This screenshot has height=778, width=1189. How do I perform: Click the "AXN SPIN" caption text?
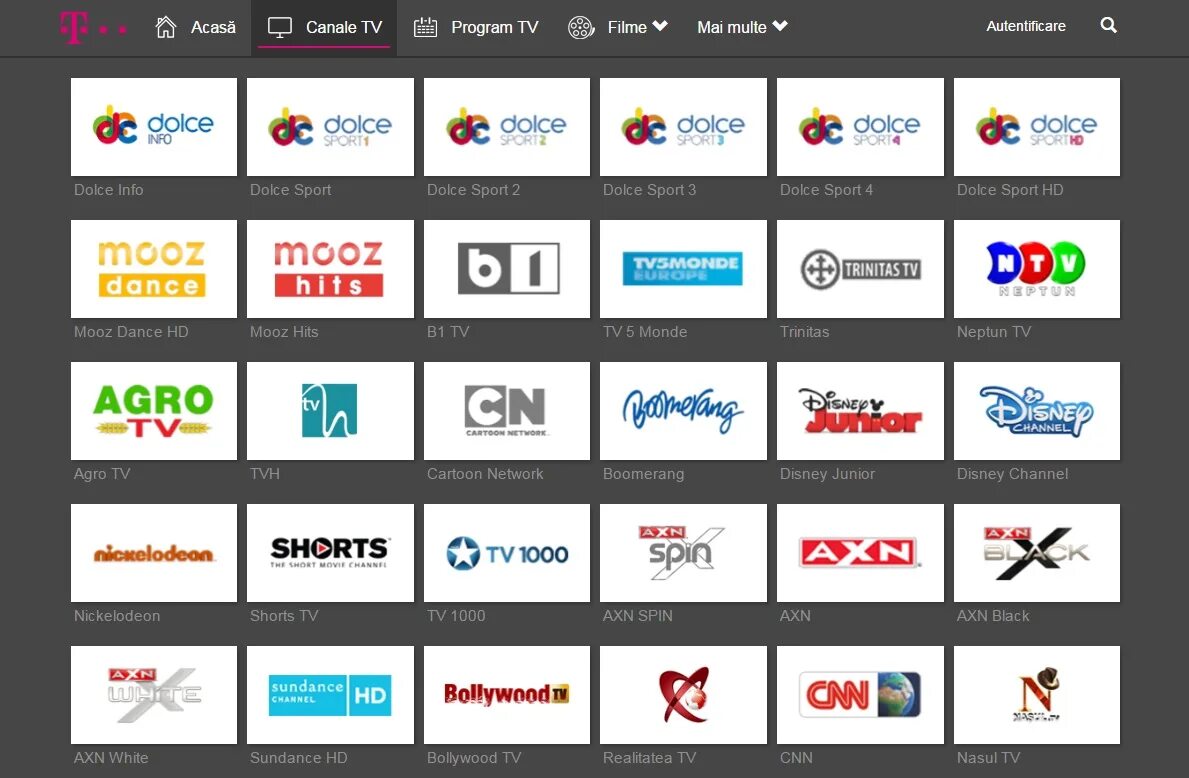[638, 616]
